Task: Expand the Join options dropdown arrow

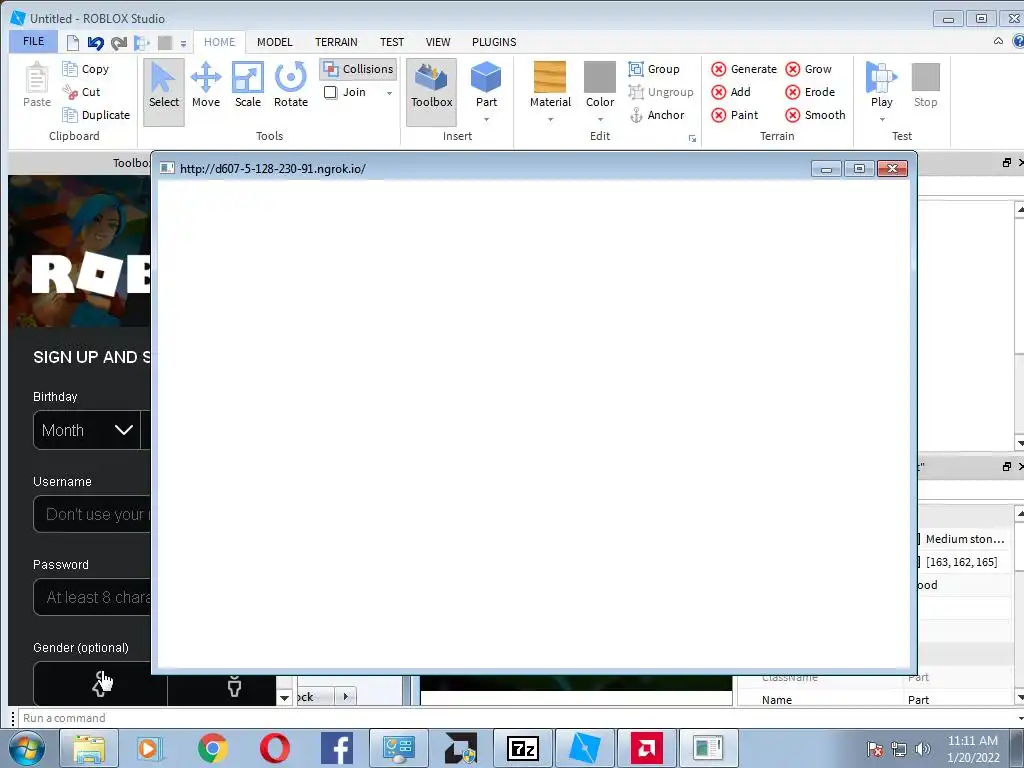Action: 389,93
